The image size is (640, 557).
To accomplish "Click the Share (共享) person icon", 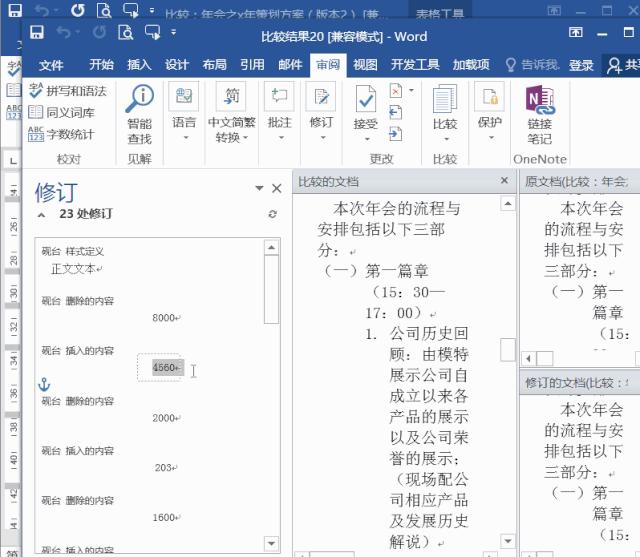I will (614, 65).
